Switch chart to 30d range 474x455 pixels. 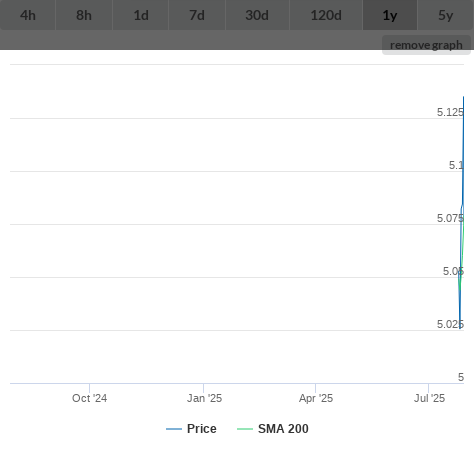tap(257, 15)
